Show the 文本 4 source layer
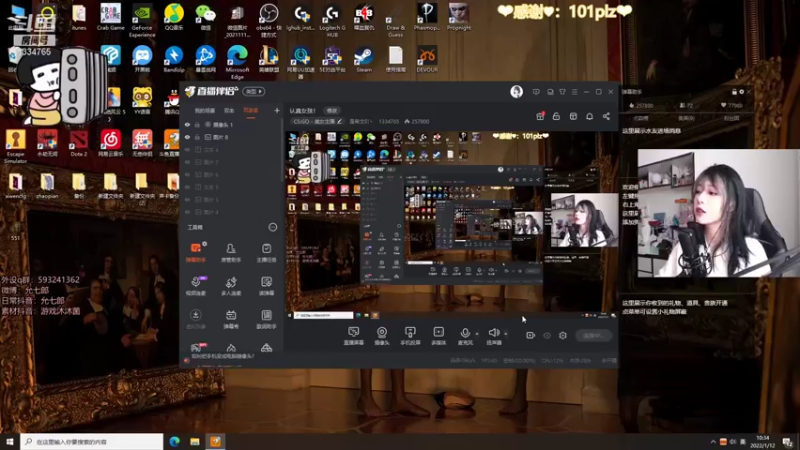800x450 pixels. click(187, 149)
